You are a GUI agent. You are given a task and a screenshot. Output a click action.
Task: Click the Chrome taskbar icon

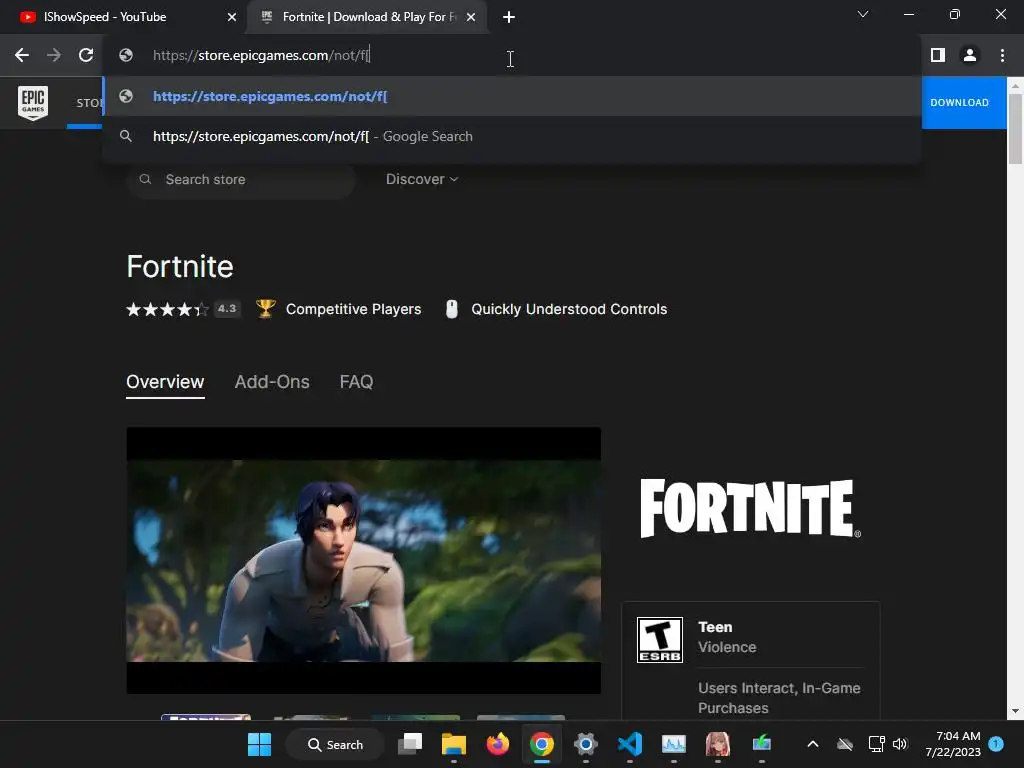[541, 744]
